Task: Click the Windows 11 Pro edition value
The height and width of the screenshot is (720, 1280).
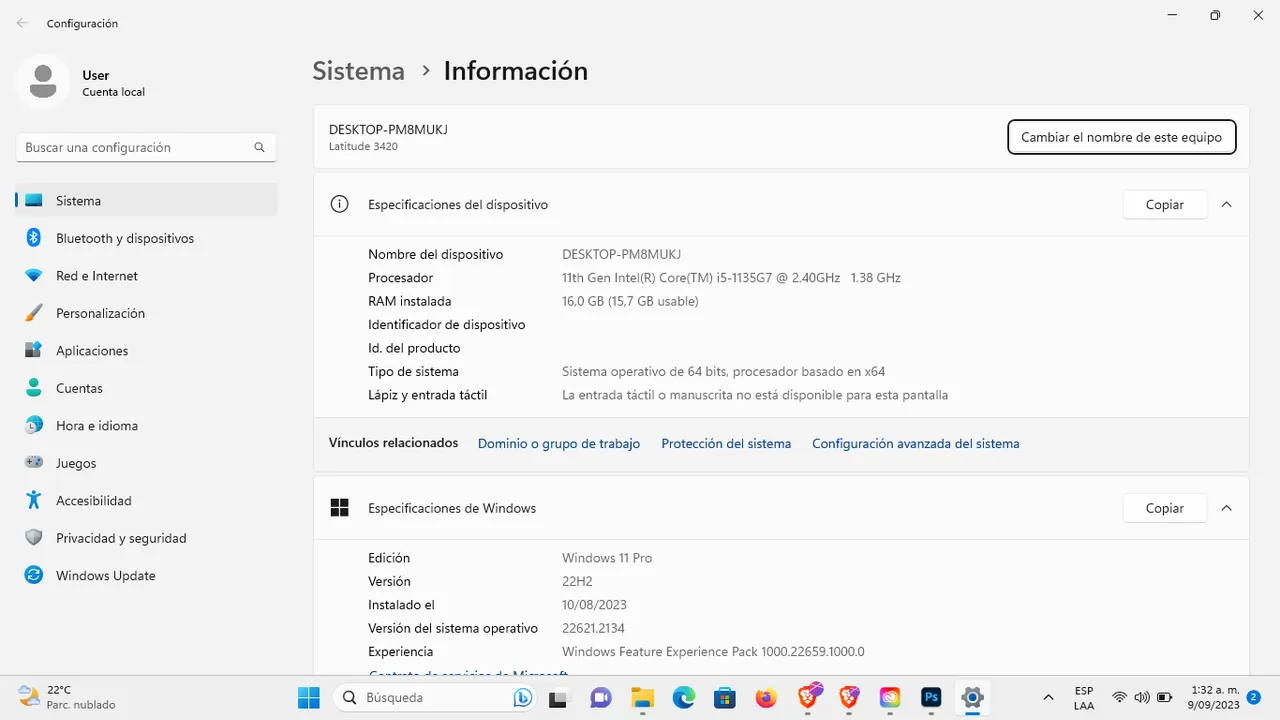Action: tap(607, 558)
